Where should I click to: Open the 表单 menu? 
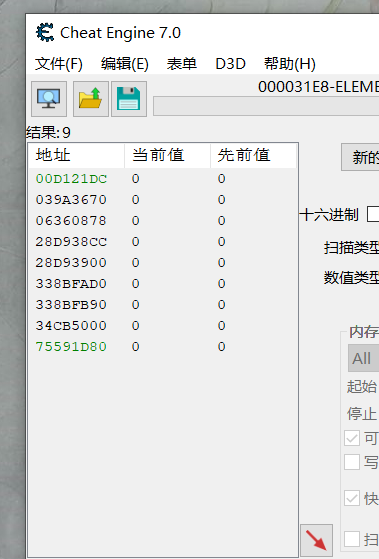coord(181,64)
